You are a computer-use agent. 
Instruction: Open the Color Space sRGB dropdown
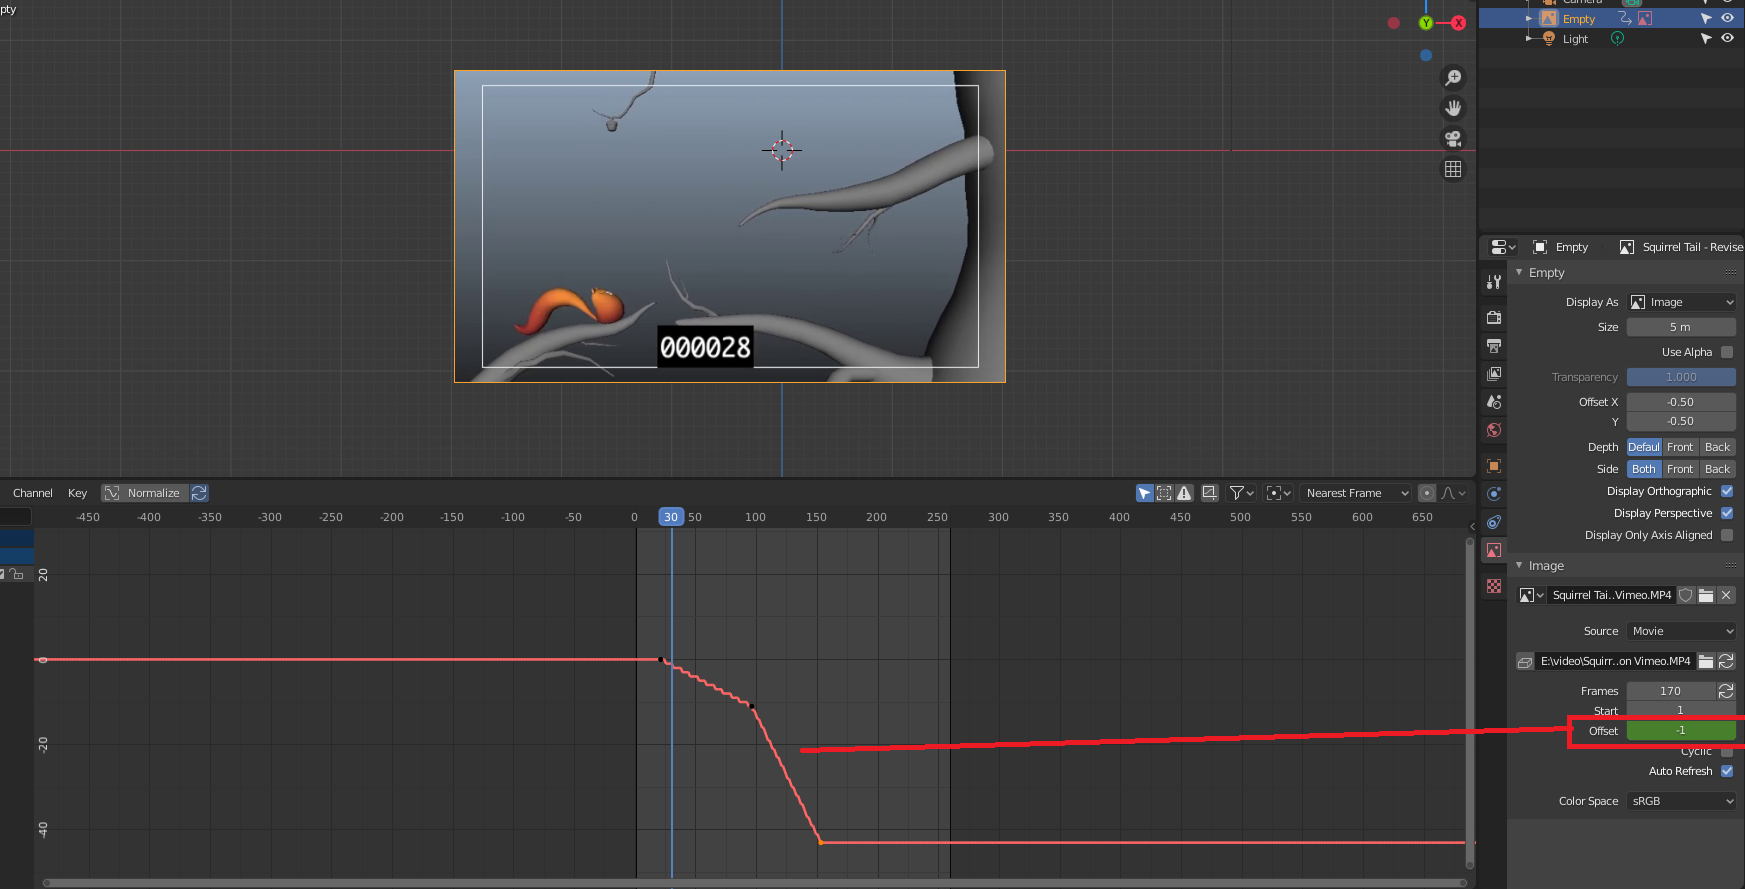pyautogui.click(x=1681, y=801)
